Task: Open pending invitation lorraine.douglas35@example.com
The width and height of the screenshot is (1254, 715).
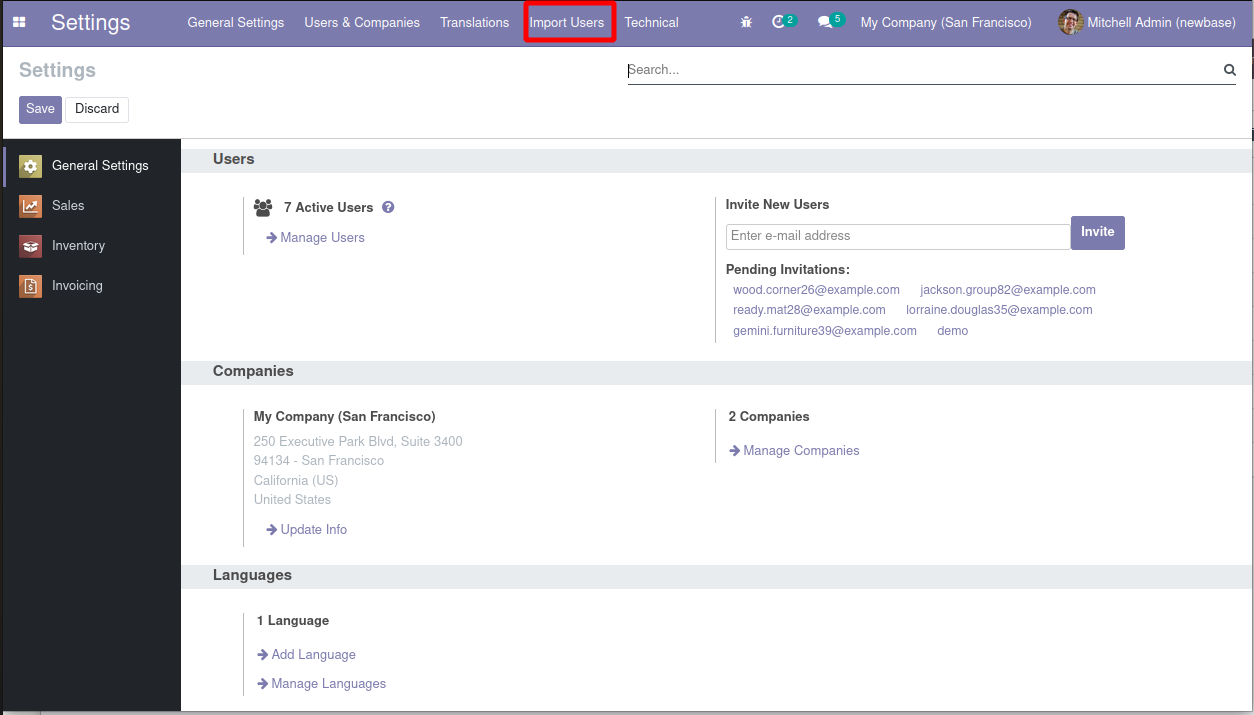Action: pos(999,310)
